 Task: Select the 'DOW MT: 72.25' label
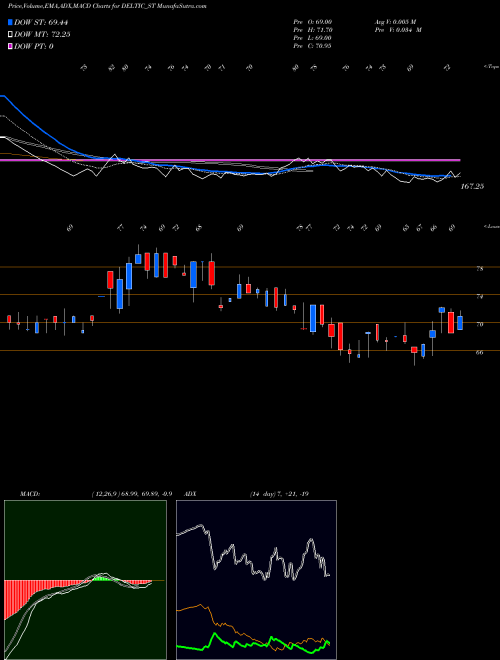[x=42, y=34]
